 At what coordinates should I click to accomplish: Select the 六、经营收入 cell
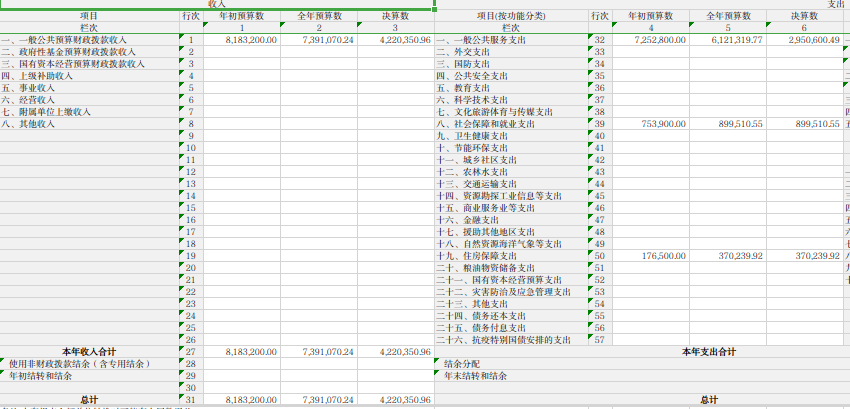[89, 100]
